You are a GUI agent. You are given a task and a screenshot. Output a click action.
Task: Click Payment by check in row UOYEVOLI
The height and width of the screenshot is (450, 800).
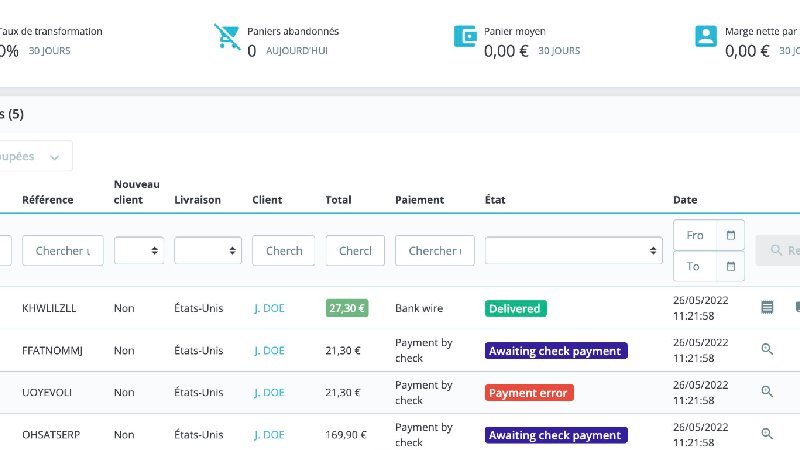(x=423, y=392)
